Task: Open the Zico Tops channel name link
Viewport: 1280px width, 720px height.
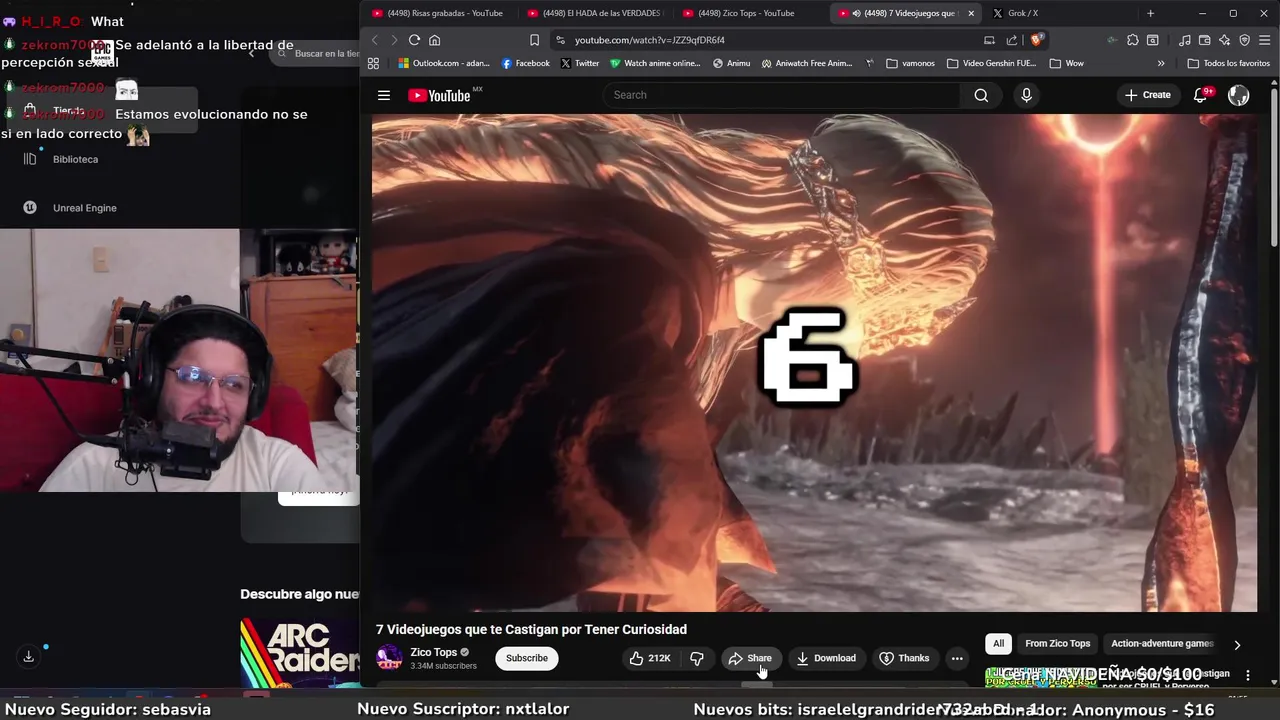Action: pyautogui.click(x=433, y=652)
